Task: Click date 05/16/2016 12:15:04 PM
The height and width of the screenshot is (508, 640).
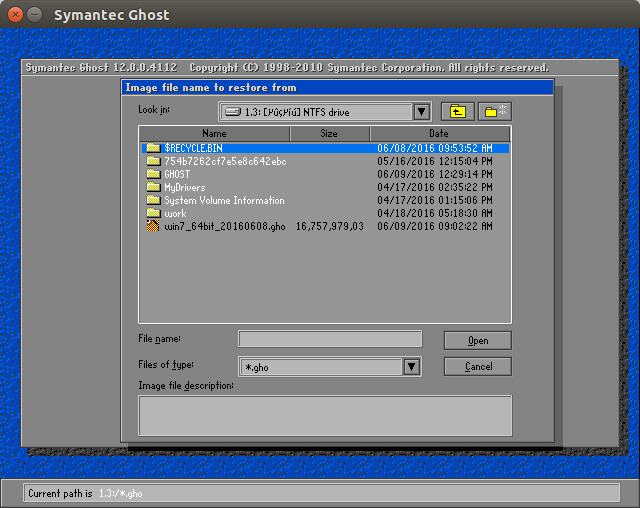Action: tap(435, 161)
